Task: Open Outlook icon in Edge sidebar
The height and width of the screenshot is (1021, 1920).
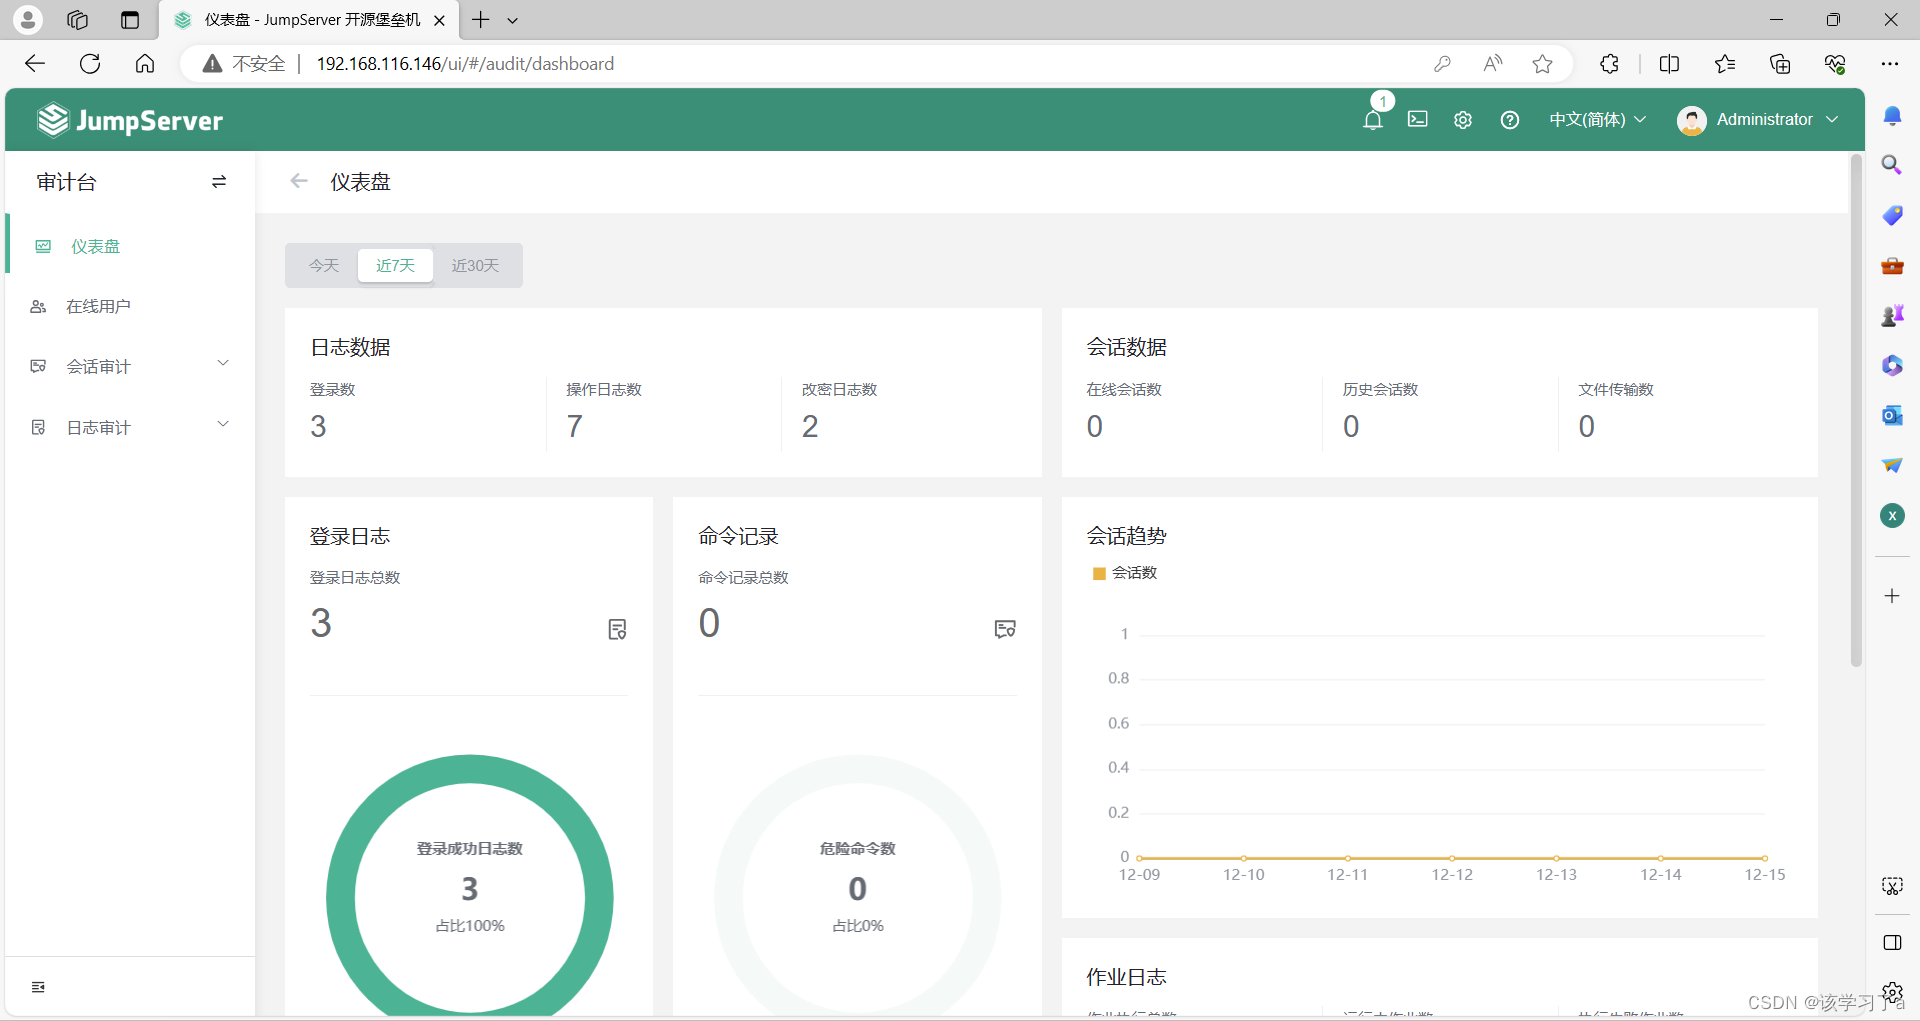Action: (1892, 415)
